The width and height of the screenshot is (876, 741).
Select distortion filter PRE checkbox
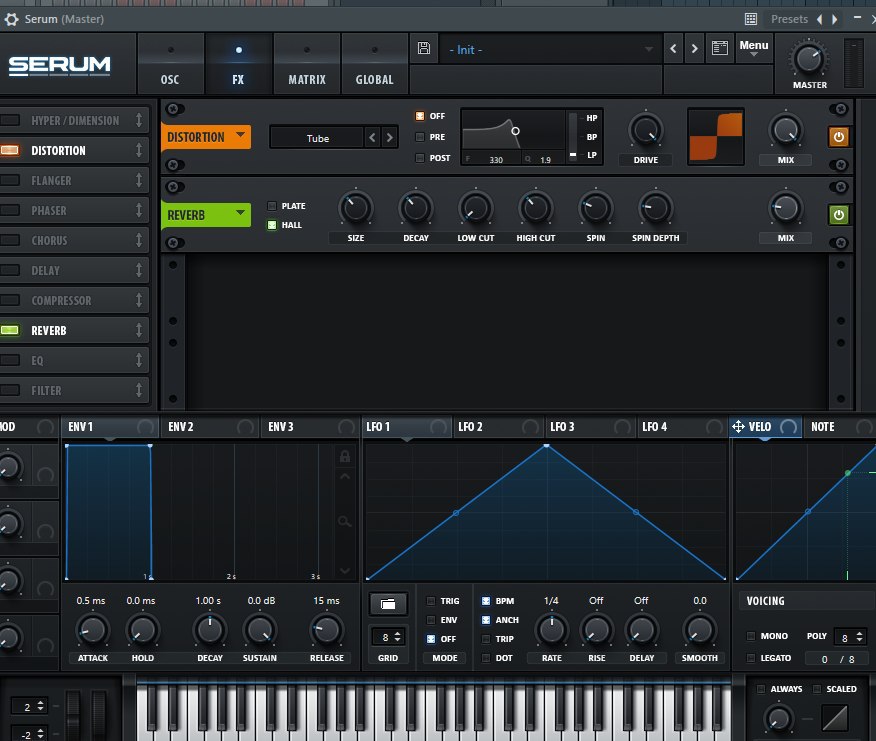click(420, 137)
